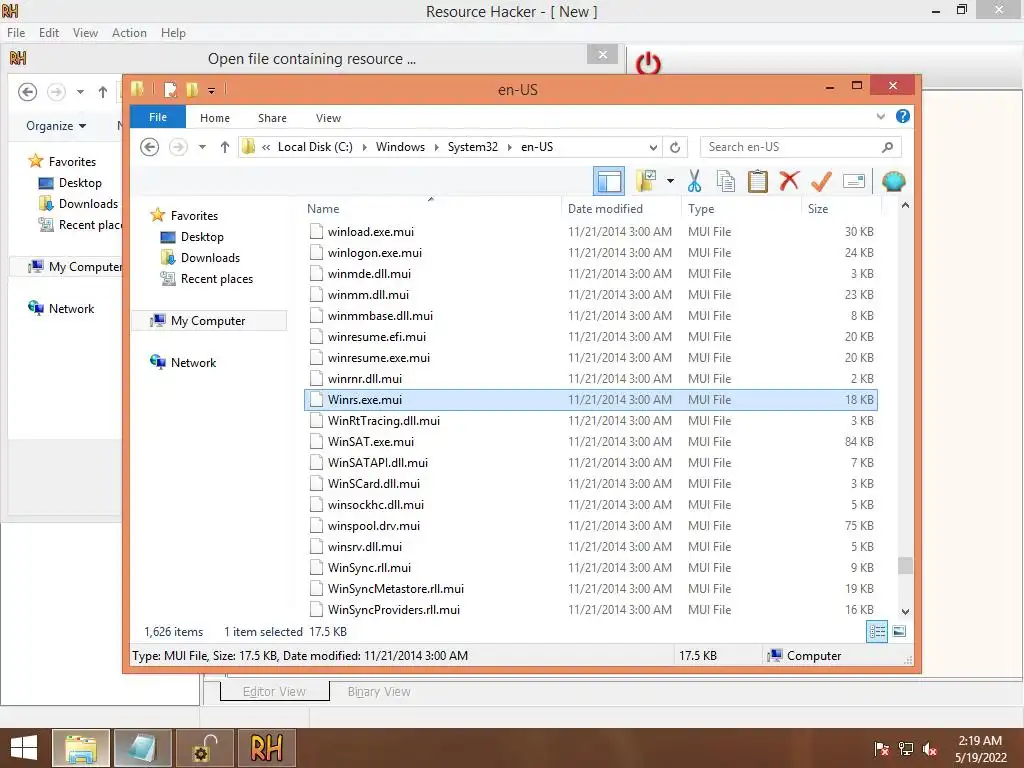Click System32 in the address breadcrumb
Viewport: 1024px width, 768px height.
point(473,147)
